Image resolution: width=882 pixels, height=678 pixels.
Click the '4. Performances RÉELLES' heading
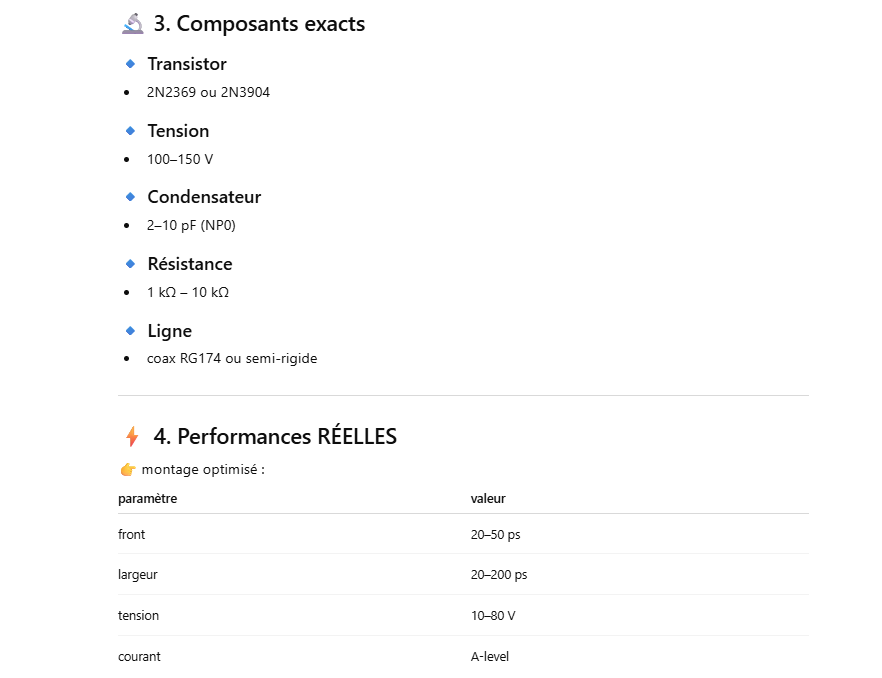[x=275, y=437]
